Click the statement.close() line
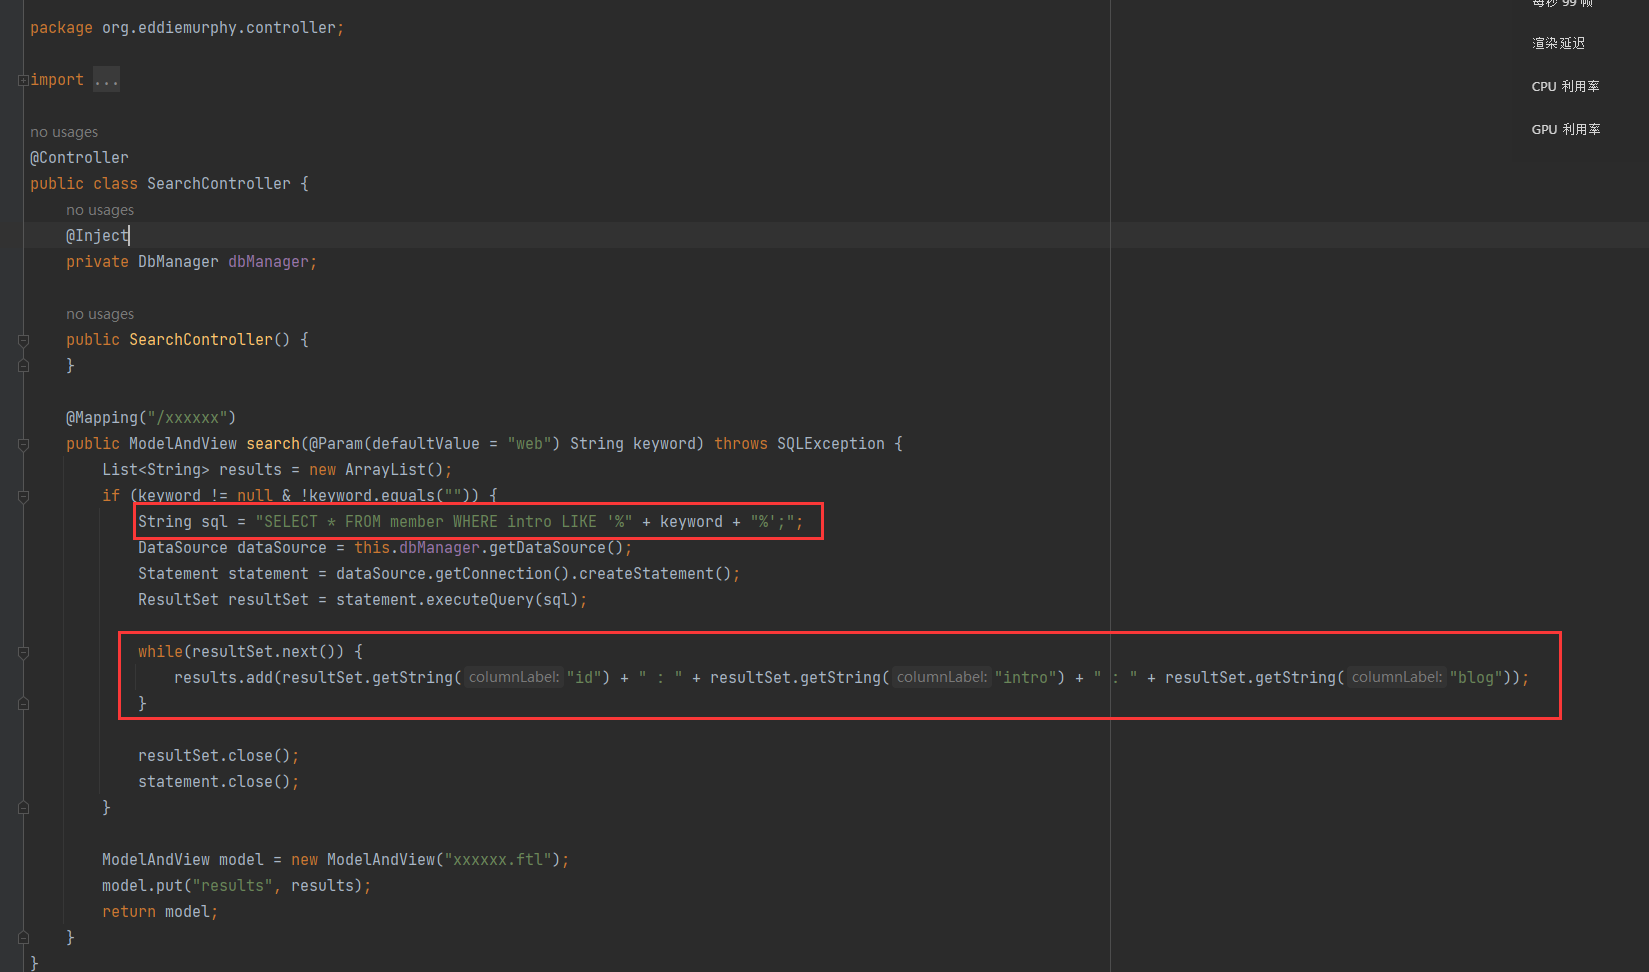 click(218, 782)
